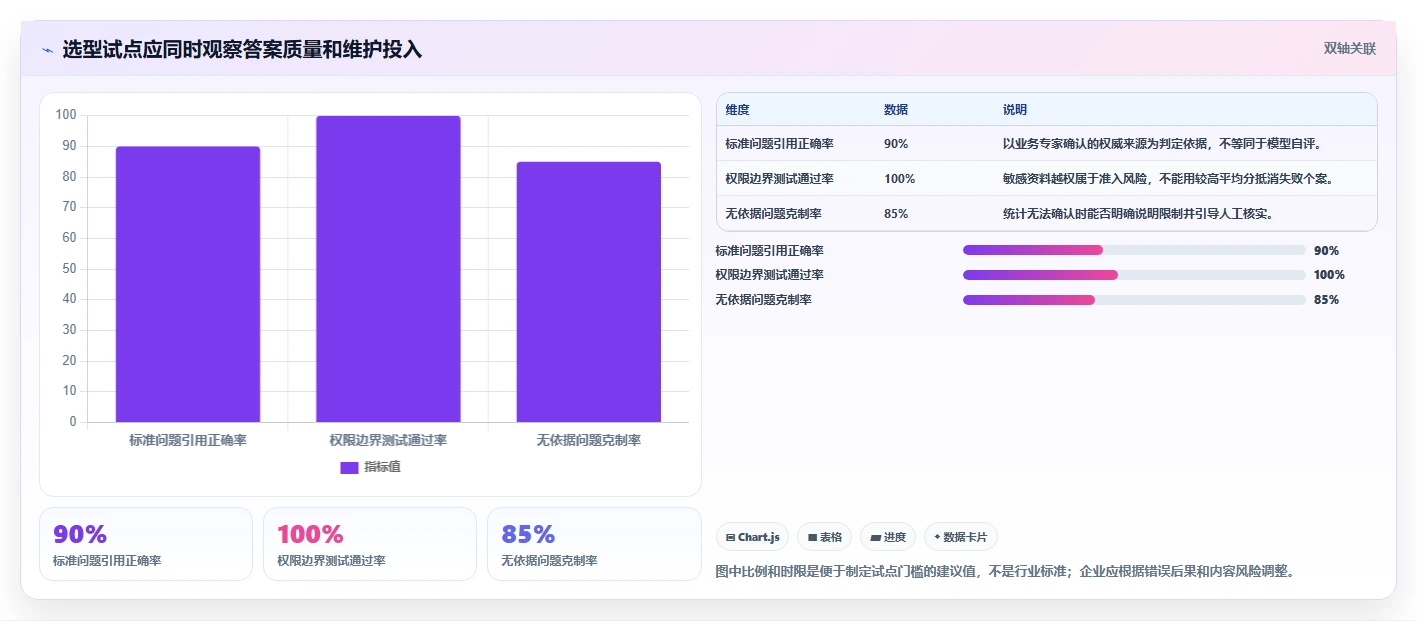This screenshot has width=1417, height=621.
Task: Click the 无依据问题克制率 progress row label
Action: point(764,300)
